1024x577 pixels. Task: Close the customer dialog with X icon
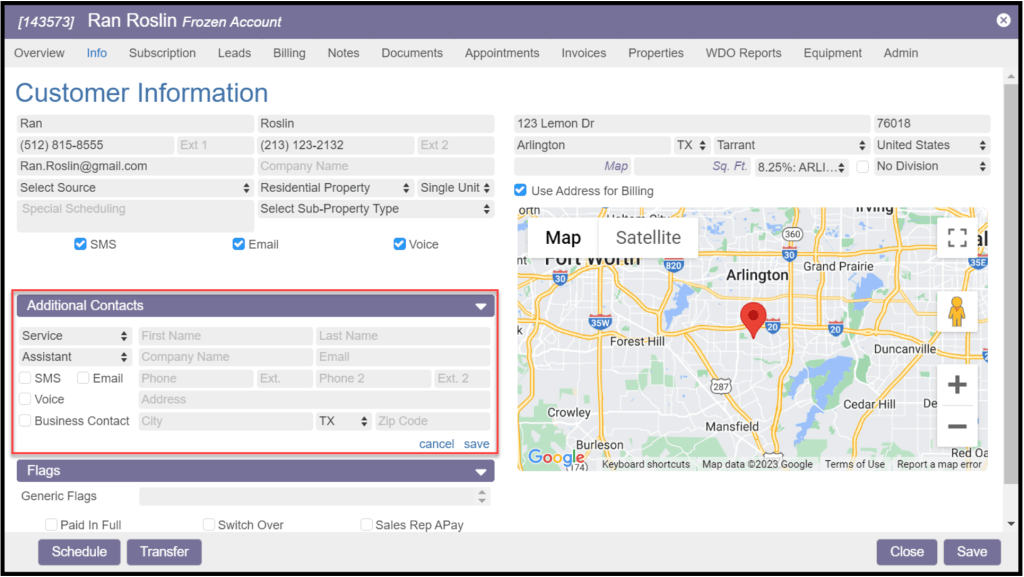[x=1003, y=20]
